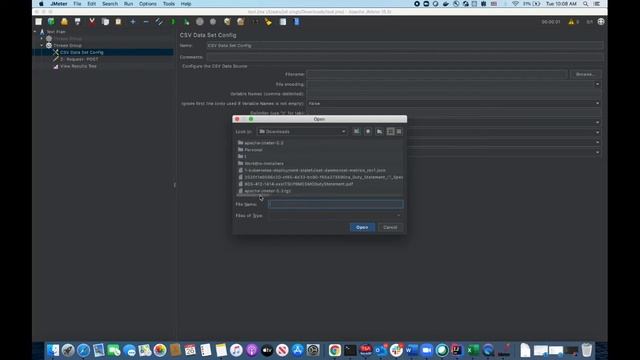640x360 pixels.
Task: Open the Tools menu
Action: (169, 4)
